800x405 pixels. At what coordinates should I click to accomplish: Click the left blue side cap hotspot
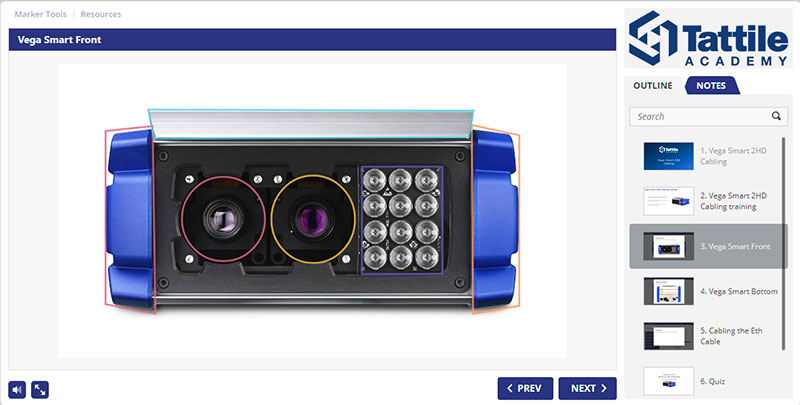coord(130,219)
